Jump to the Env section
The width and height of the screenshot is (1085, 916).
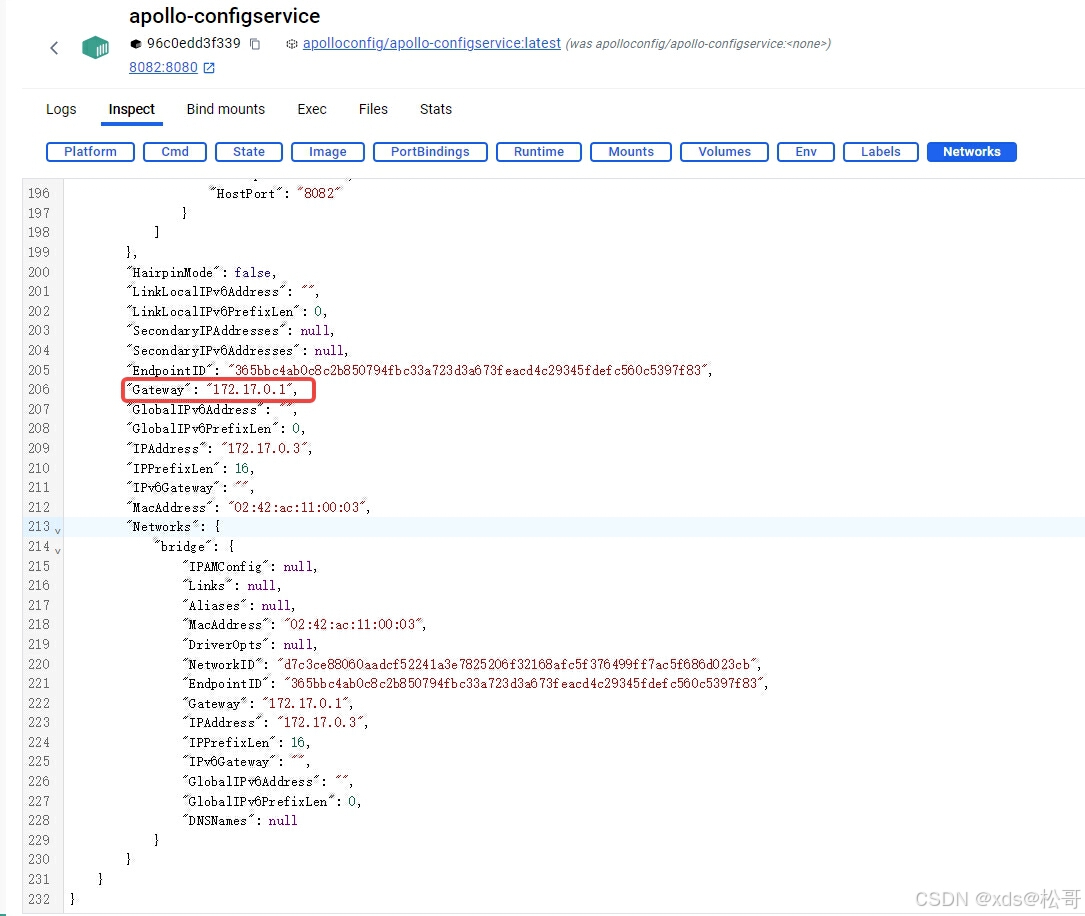coord(806,152)
